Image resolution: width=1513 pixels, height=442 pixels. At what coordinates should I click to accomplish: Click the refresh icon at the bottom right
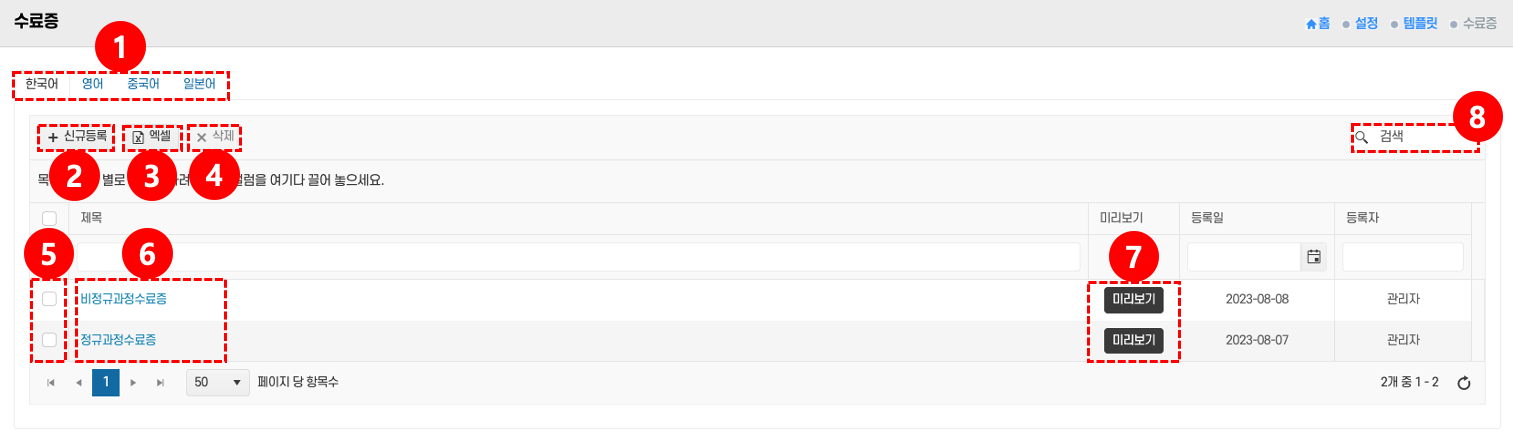[1464, 383]
